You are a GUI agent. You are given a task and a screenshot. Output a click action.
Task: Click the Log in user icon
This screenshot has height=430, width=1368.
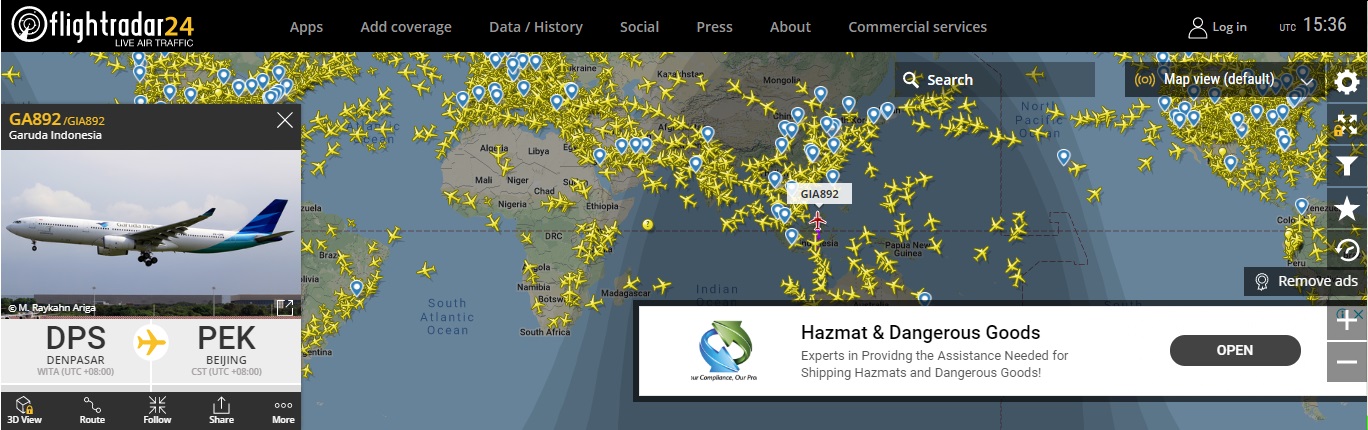(1197, 27)
